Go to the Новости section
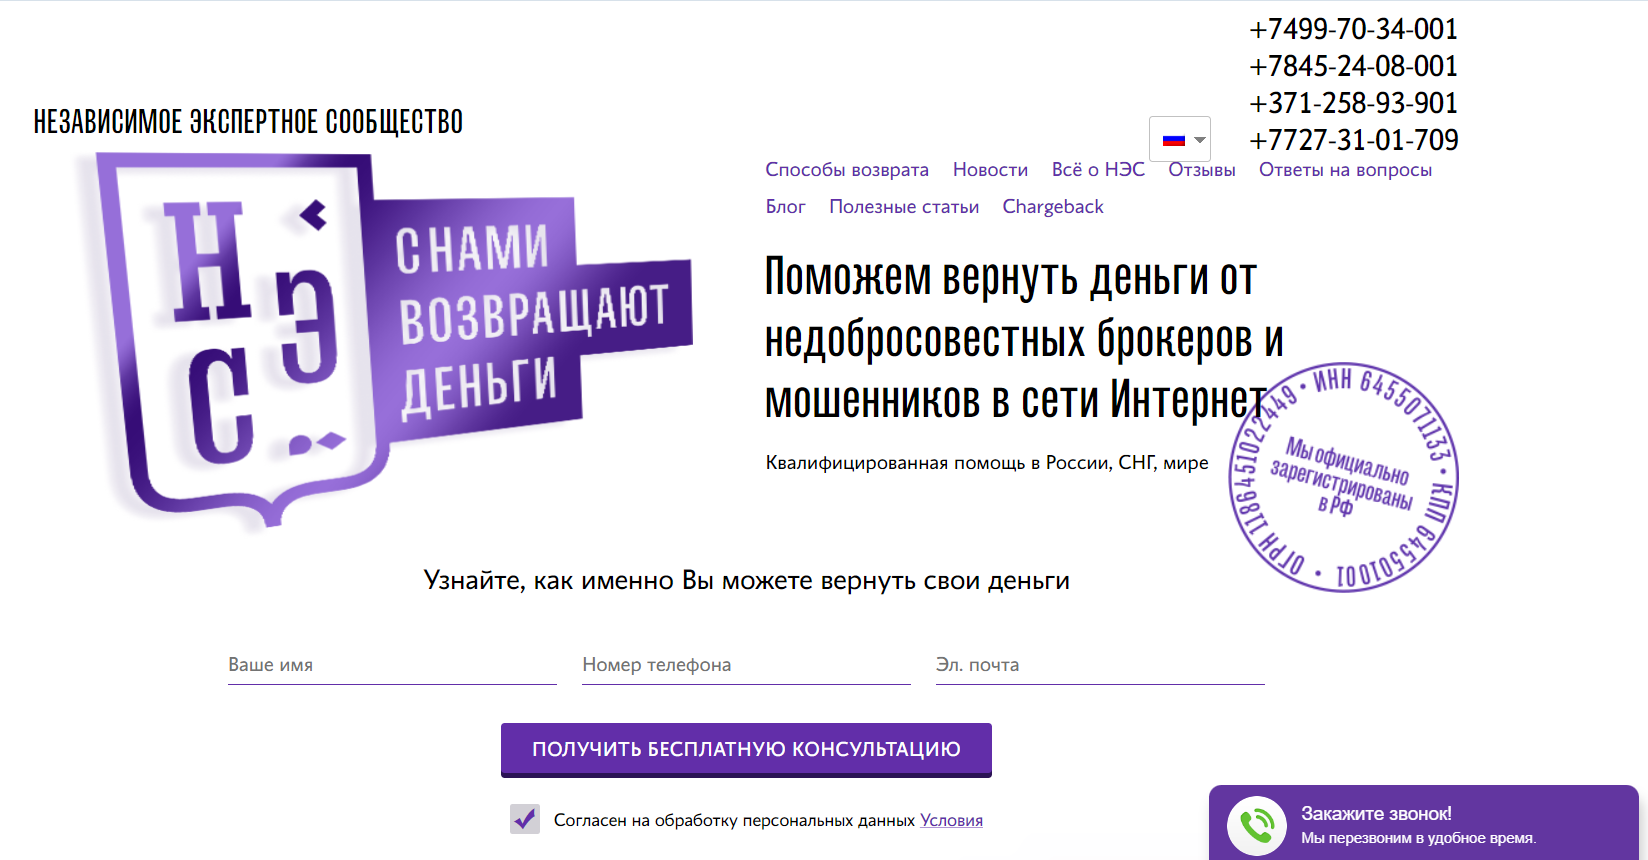Image resolution: width=1648 pixels, height=860 pixels. coord(990,170)
